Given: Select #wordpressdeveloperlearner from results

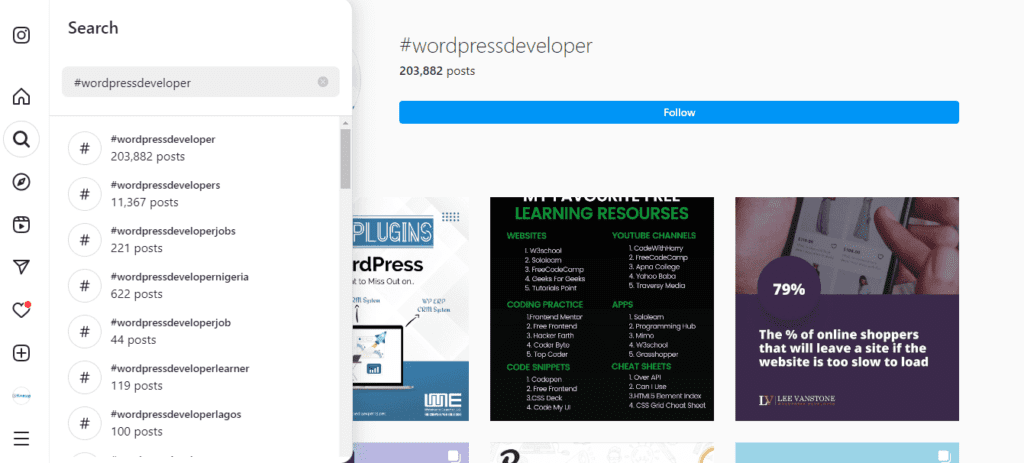Looking at the screenshot, I should 179,377.
